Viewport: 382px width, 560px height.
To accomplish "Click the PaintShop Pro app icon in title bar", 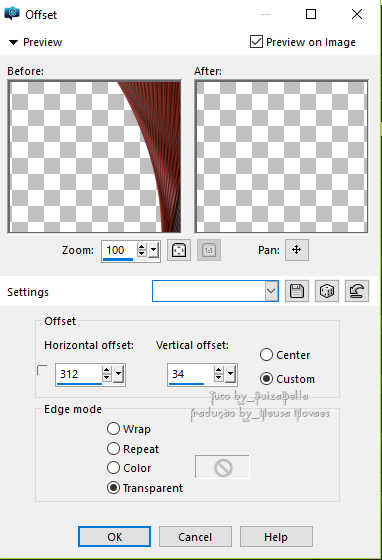I will [12, 14].
